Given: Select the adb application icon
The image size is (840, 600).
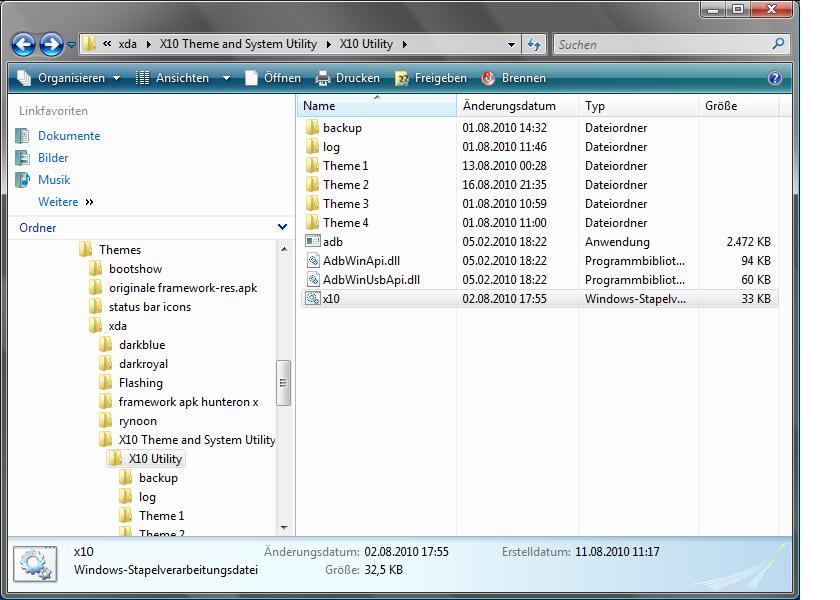Looking at the screenshot, I should [312, 242].
